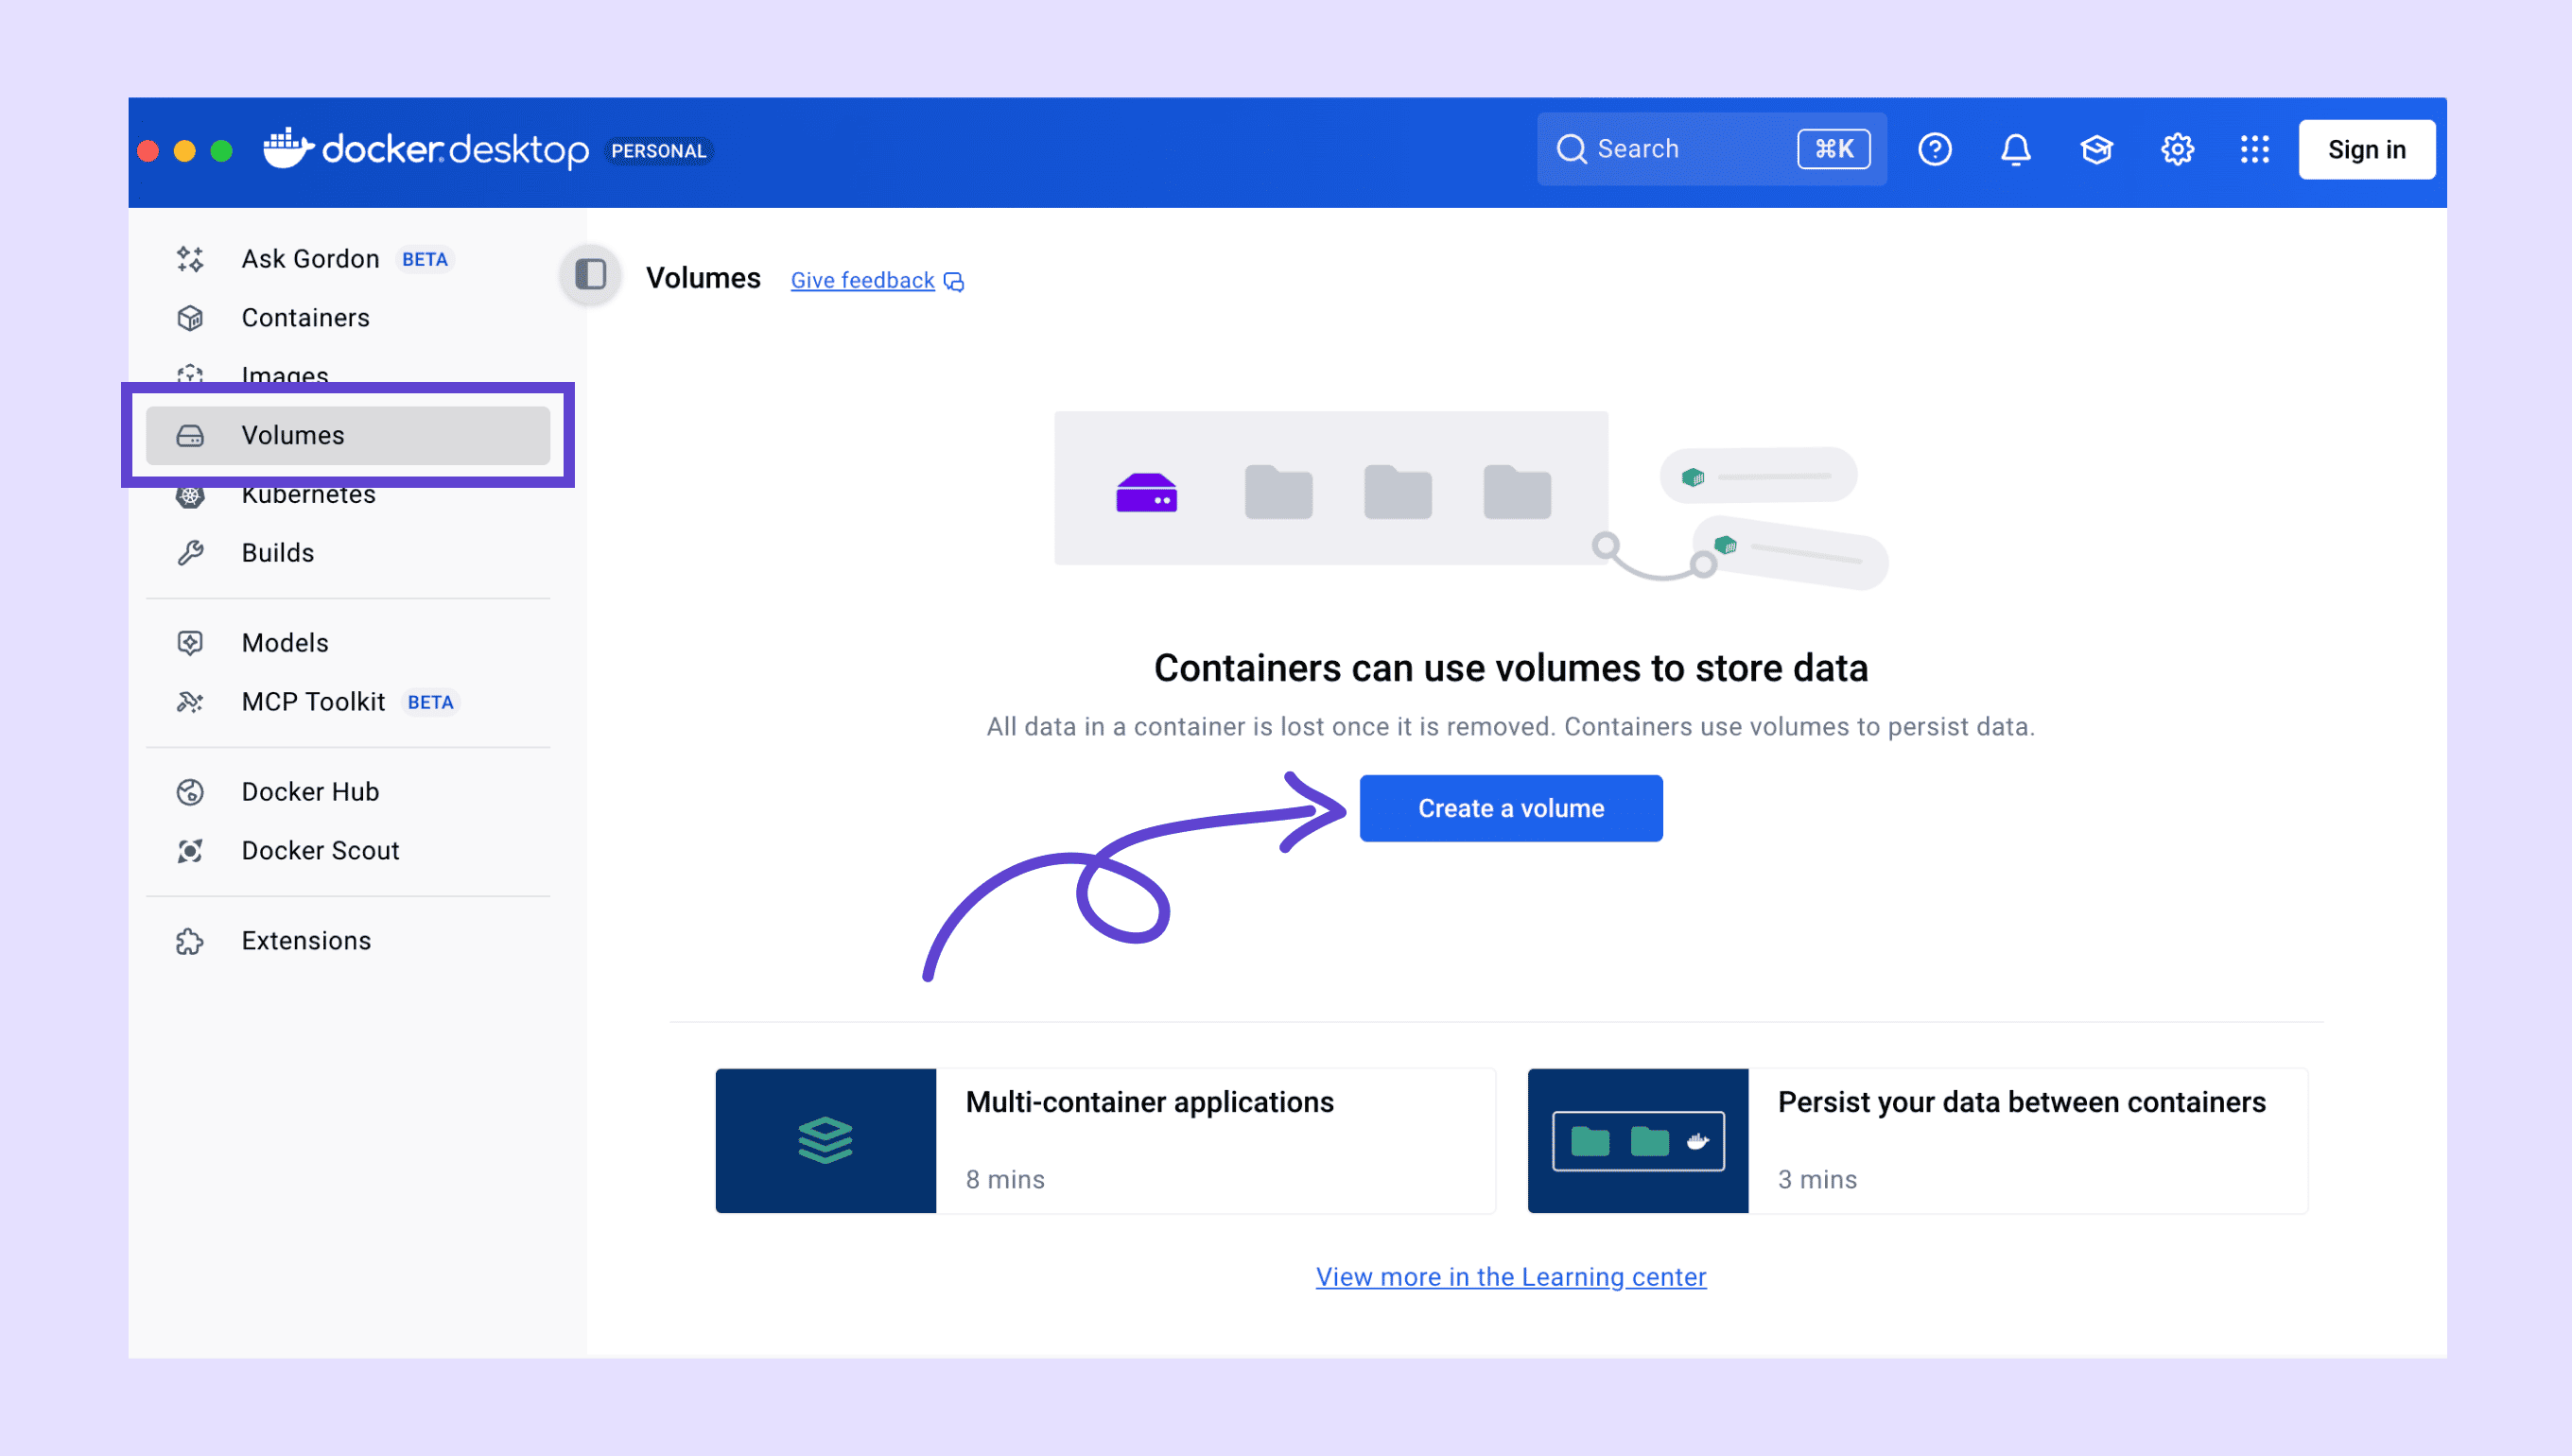Click the Builds wrench icon

(190, 553)
